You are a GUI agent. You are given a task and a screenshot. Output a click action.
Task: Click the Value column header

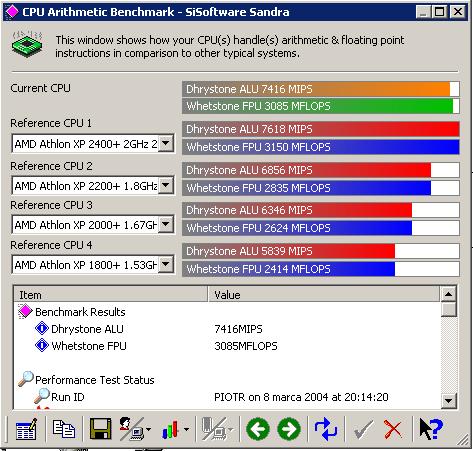(x=324, y=294)
